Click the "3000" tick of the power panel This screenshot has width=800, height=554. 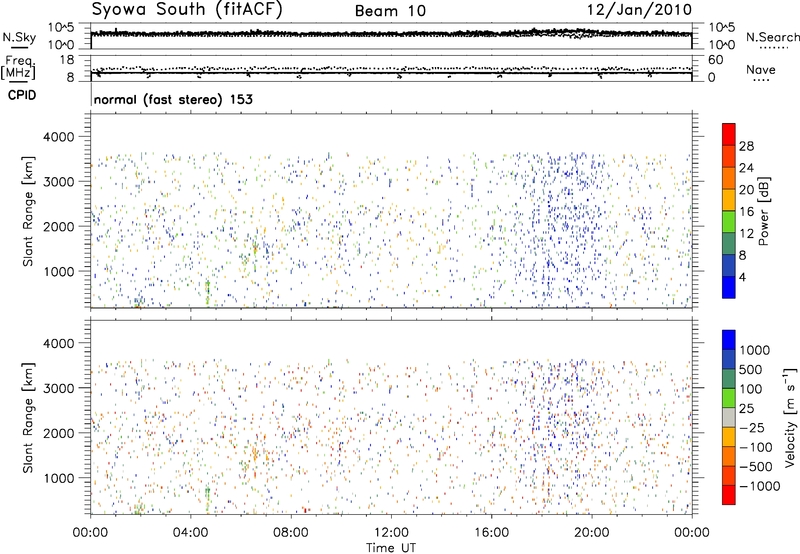58,182
